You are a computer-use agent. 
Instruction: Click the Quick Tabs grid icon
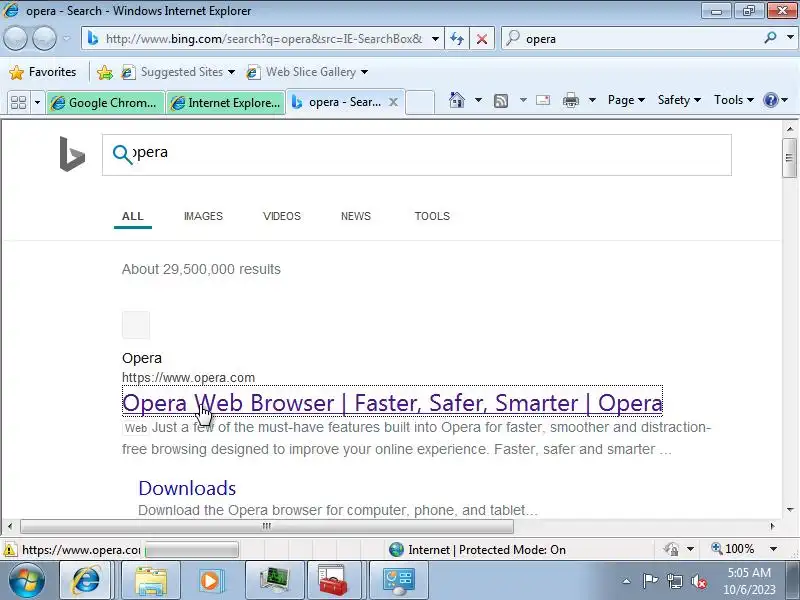[x=18, y=102]
